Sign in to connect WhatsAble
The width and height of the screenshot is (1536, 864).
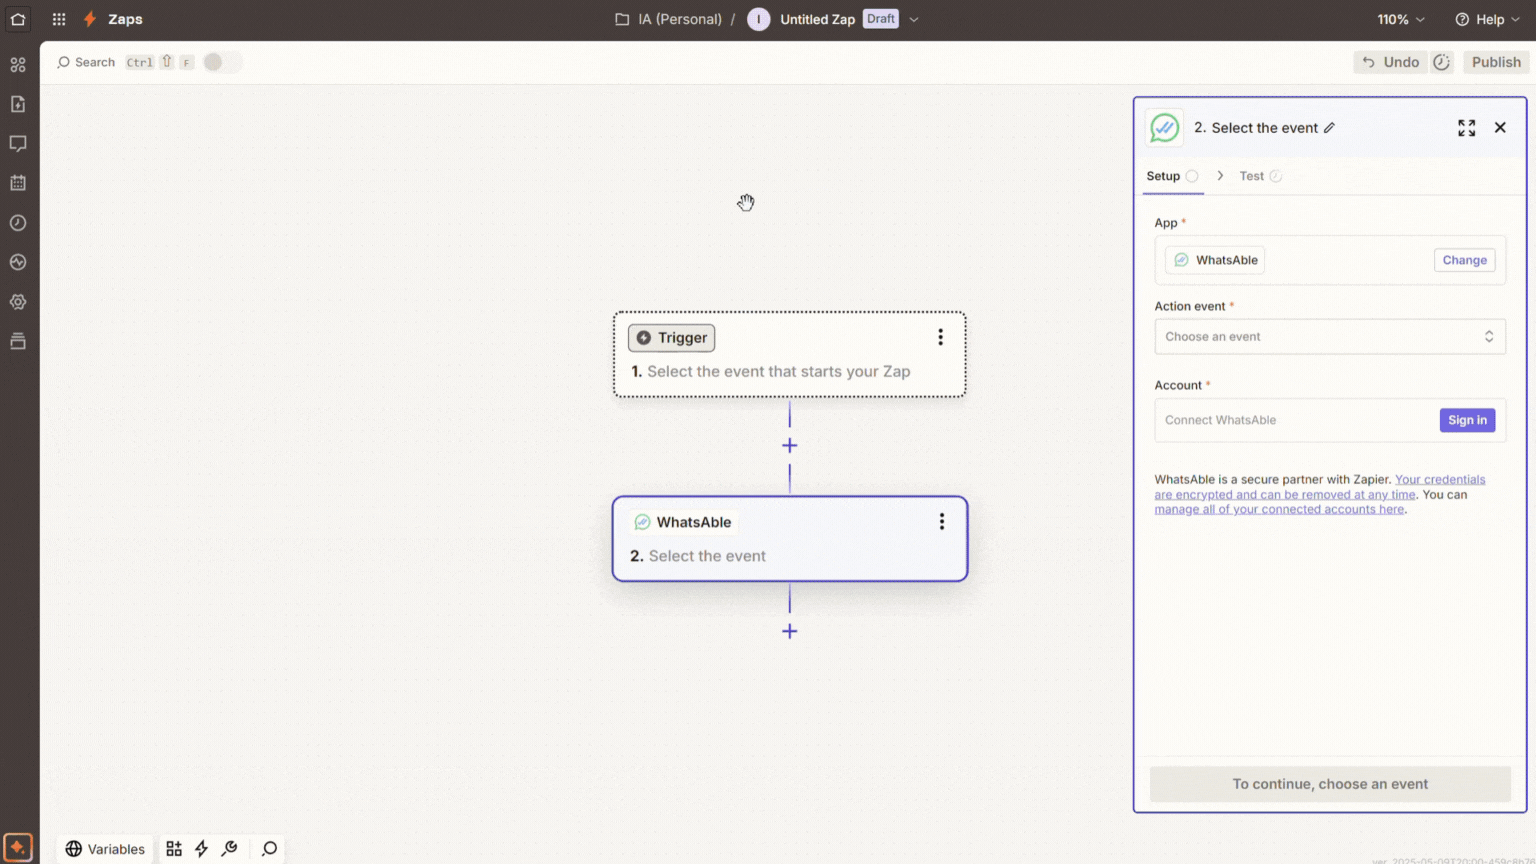tap(1467, 420)
